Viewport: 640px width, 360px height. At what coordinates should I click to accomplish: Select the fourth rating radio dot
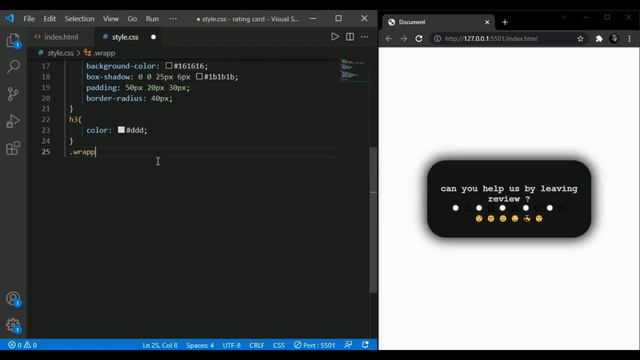526,208
